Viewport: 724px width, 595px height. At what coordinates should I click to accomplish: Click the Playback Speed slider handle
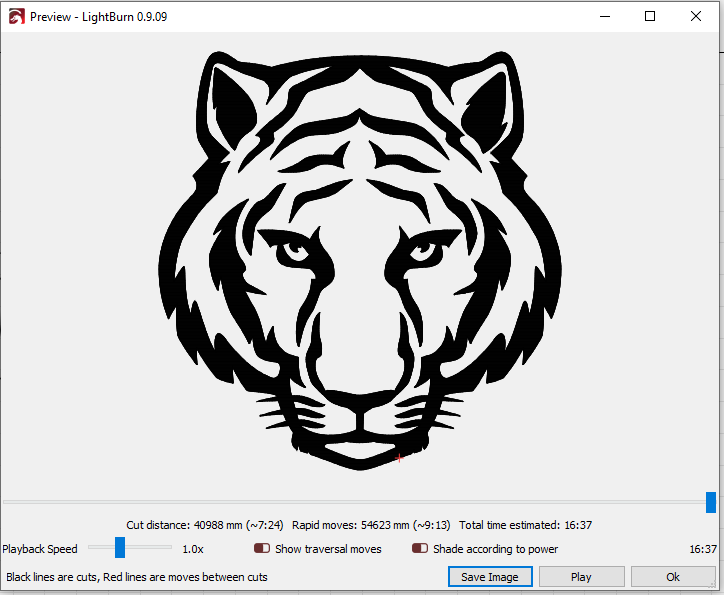[x=119, y=548]
